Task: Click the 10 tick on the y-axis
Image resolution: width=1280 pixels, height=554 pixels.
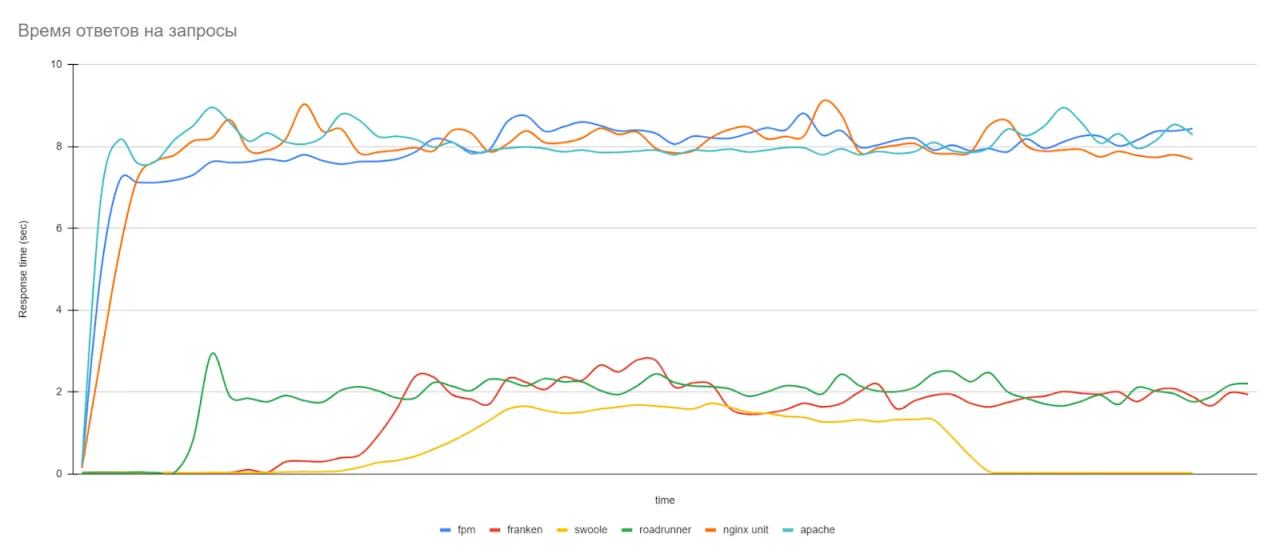Action: (56, 65)
